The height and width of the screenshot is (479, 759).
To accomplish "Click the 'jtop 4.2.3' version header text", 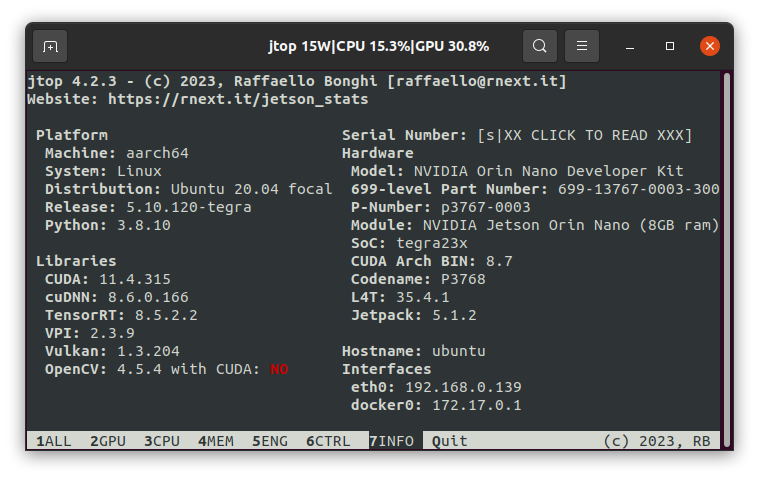I will pos(72,81).
